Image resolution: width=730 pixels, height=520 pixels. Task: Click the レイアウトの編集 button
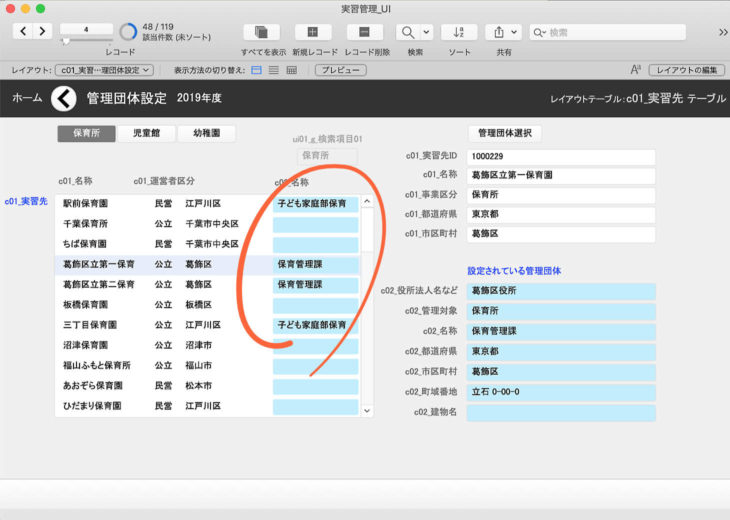pyautogui.click(x=686, y=70)
